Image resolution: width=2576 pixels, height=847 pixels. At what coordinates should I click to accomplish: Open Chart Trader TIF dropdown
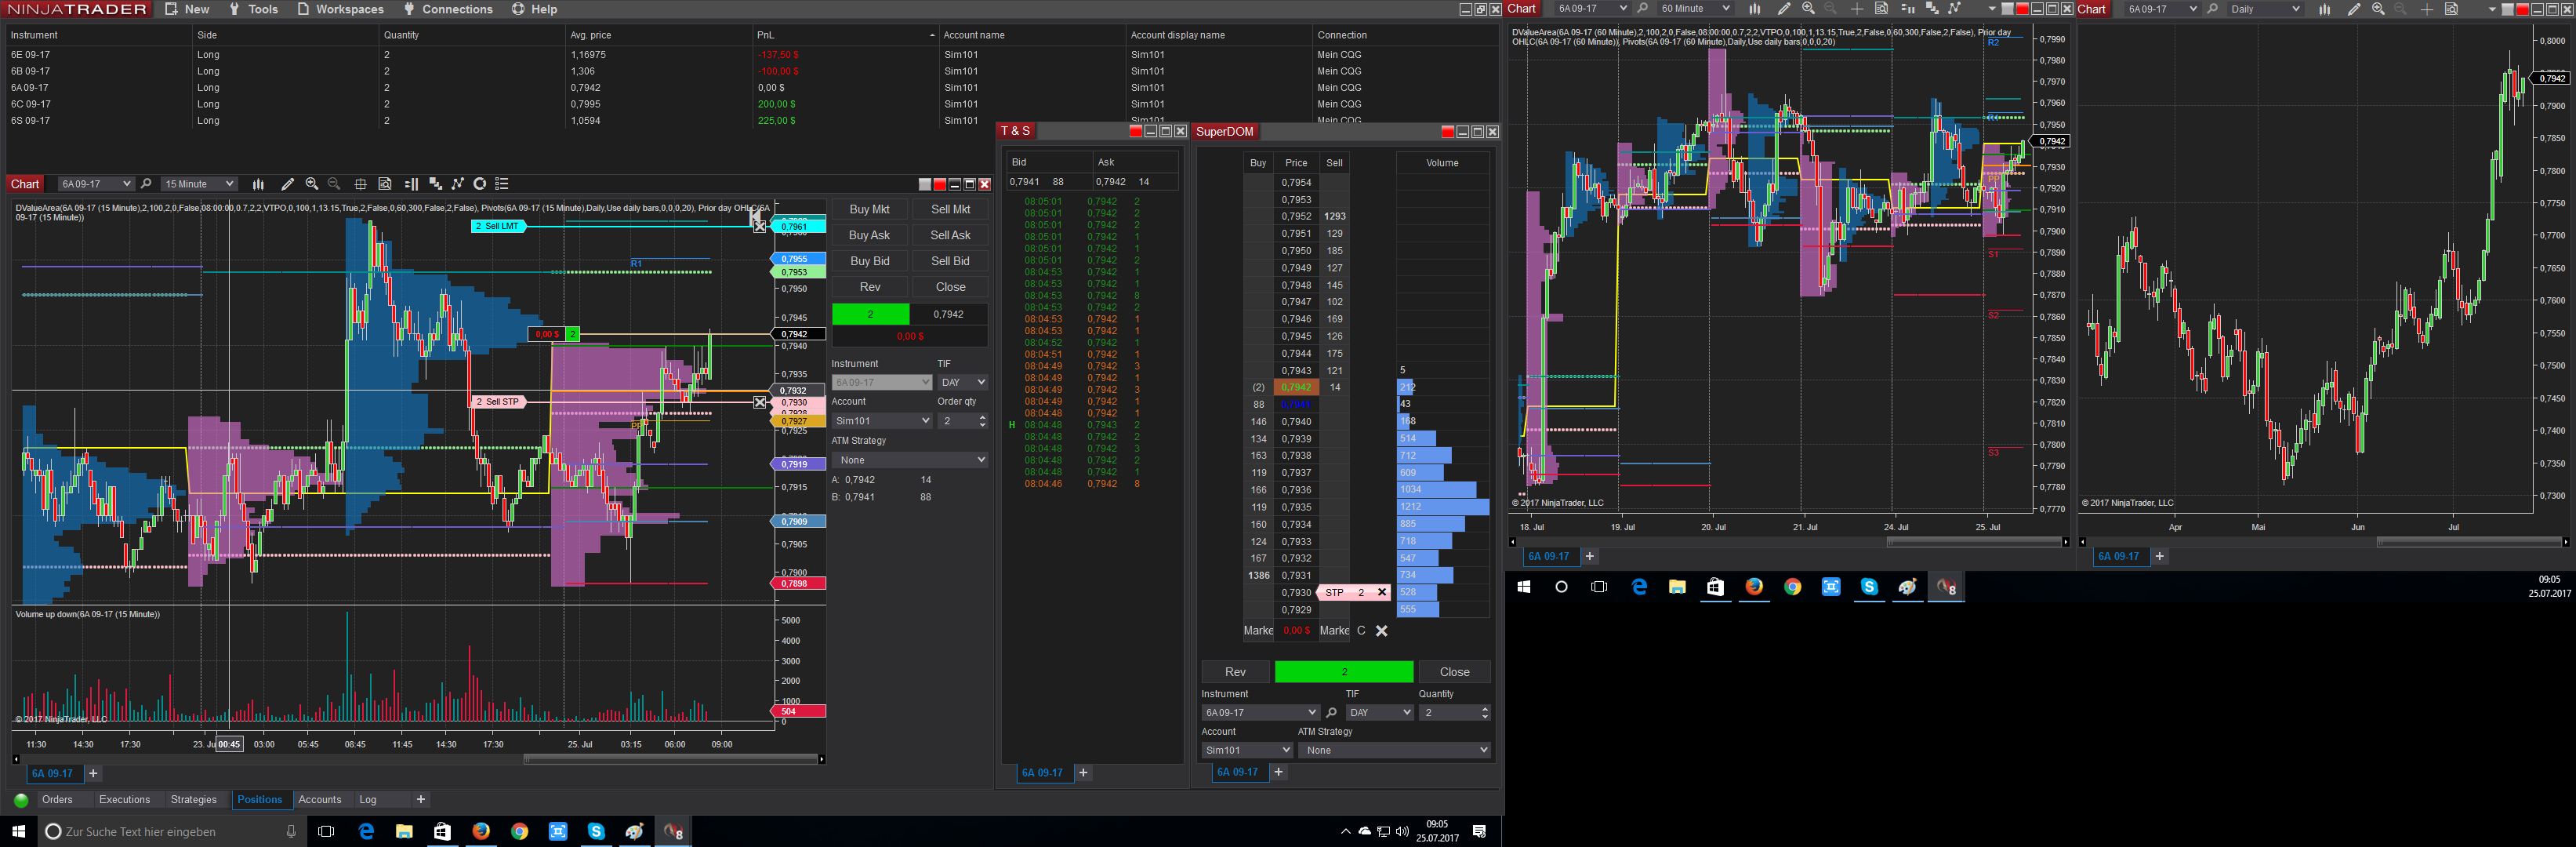tap(963, 382)
